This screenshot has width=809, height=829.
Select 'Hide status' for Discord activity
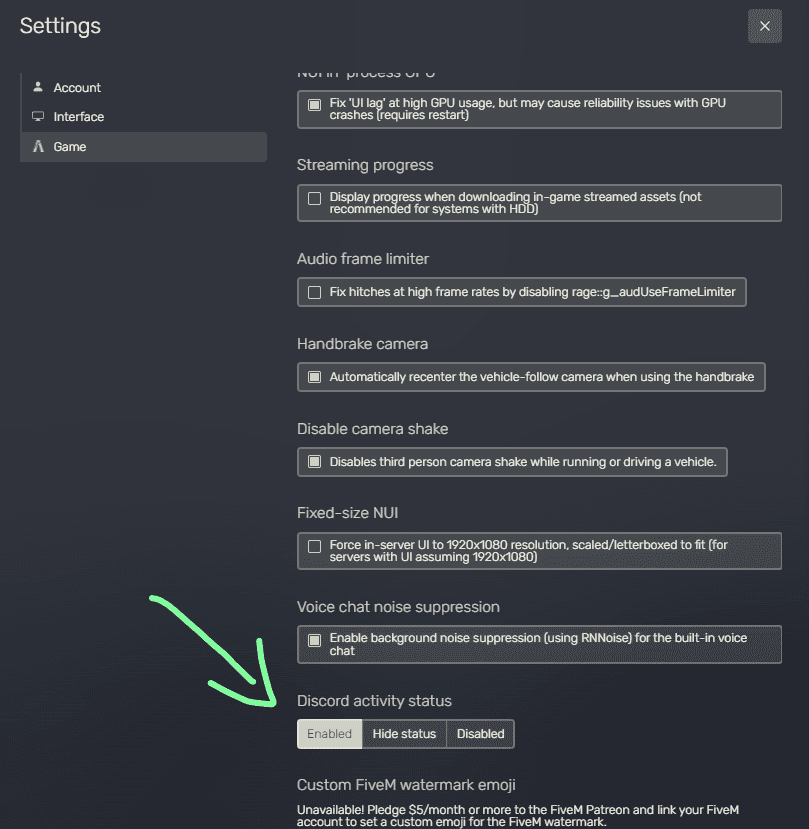click(x=404, y=733)
